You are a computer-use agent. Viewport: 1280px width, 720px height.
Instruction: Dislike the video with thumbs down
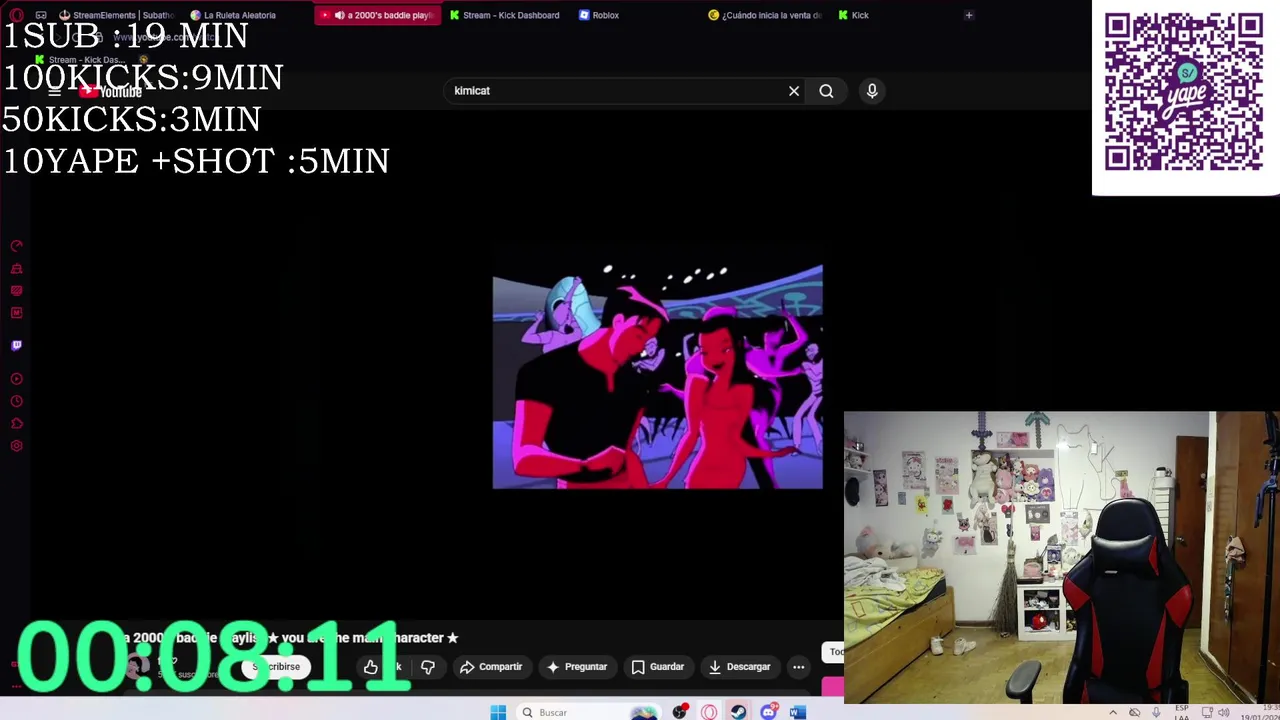coord(428,667)
